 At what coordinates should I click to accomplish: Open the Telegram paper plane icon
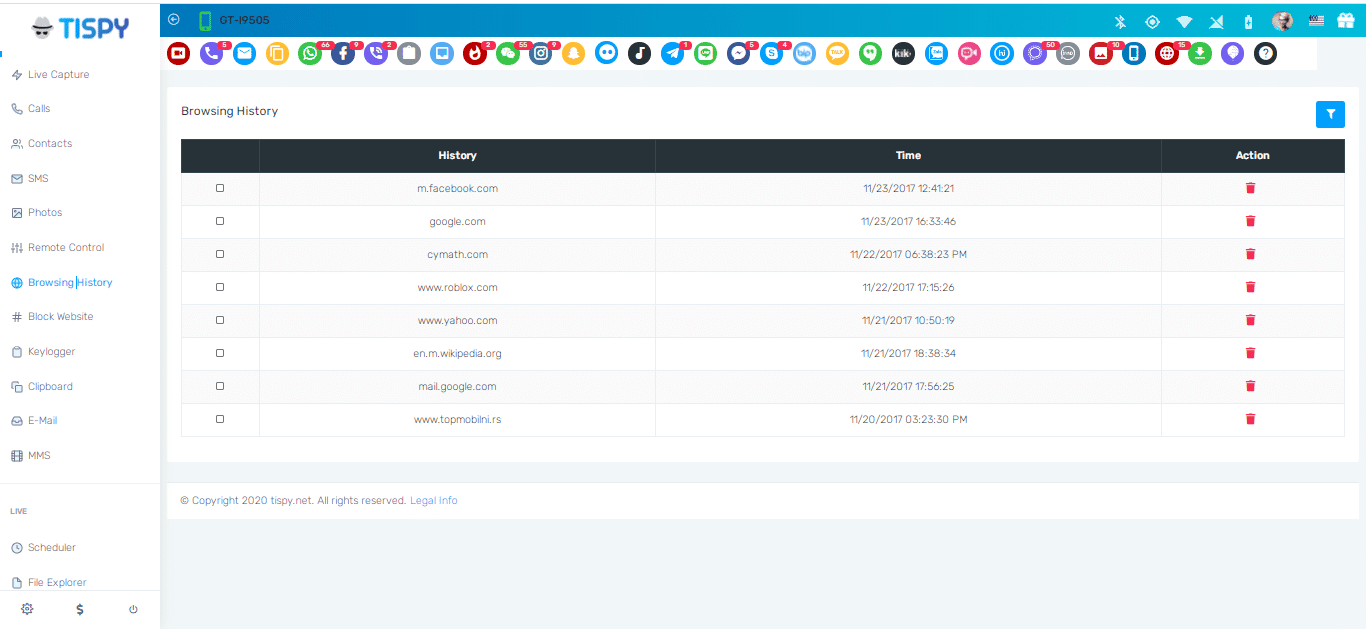pos(673,54)
